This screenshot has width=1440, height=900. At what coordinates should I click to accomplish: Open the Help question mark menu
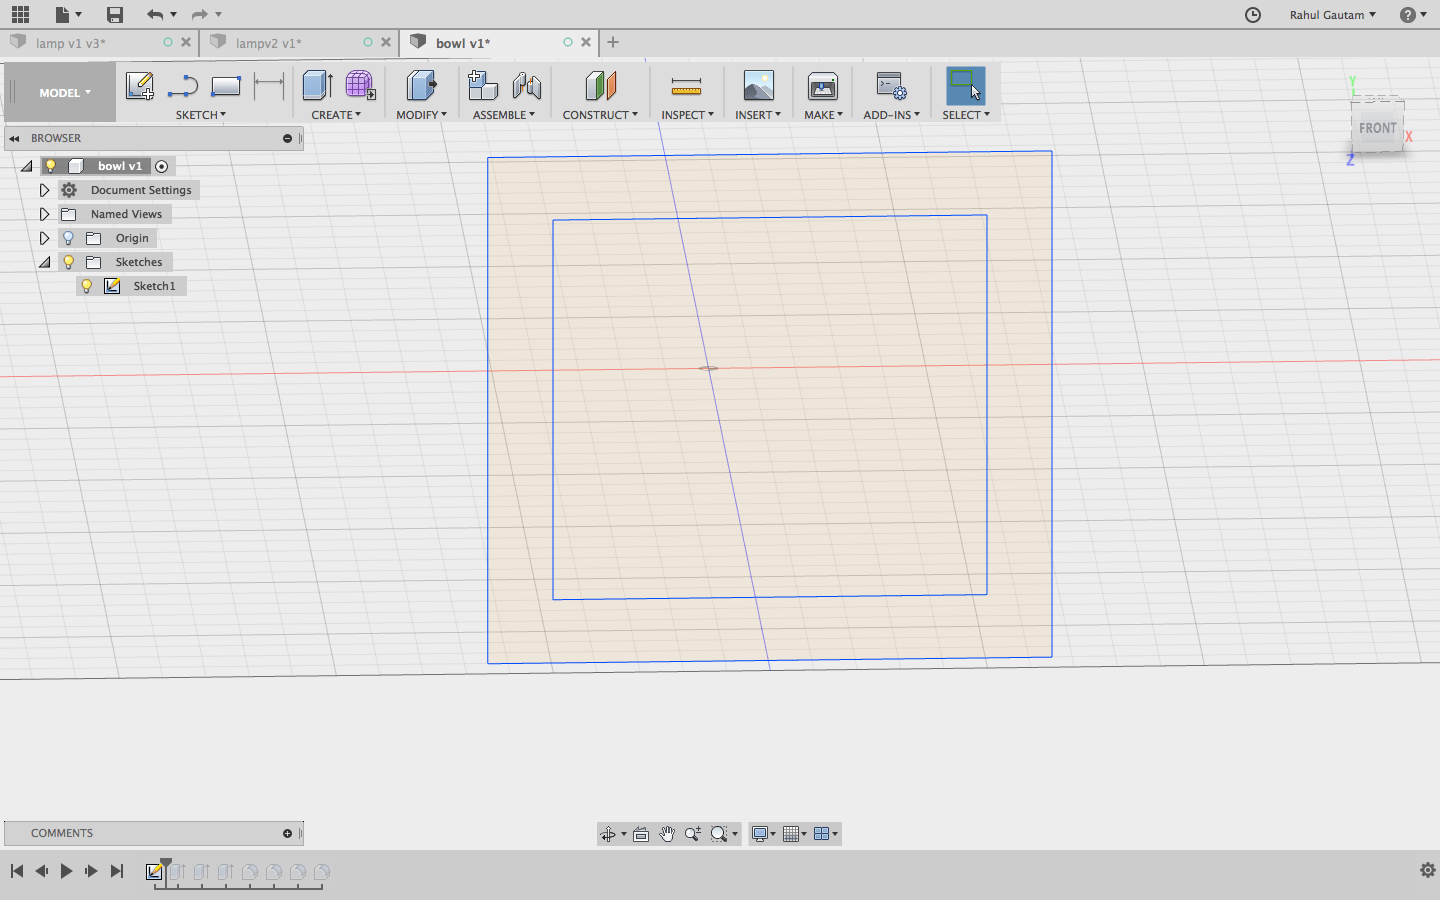(1413, 14)
